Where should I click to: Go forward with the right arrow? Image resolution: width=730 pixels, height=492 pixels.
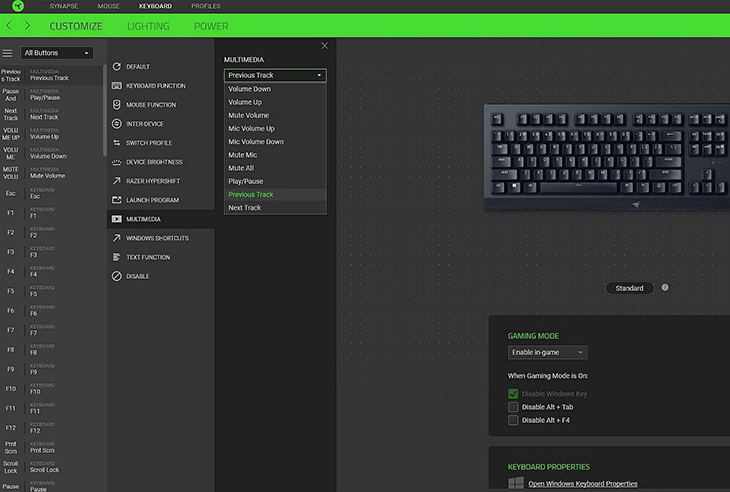(27, 26)
